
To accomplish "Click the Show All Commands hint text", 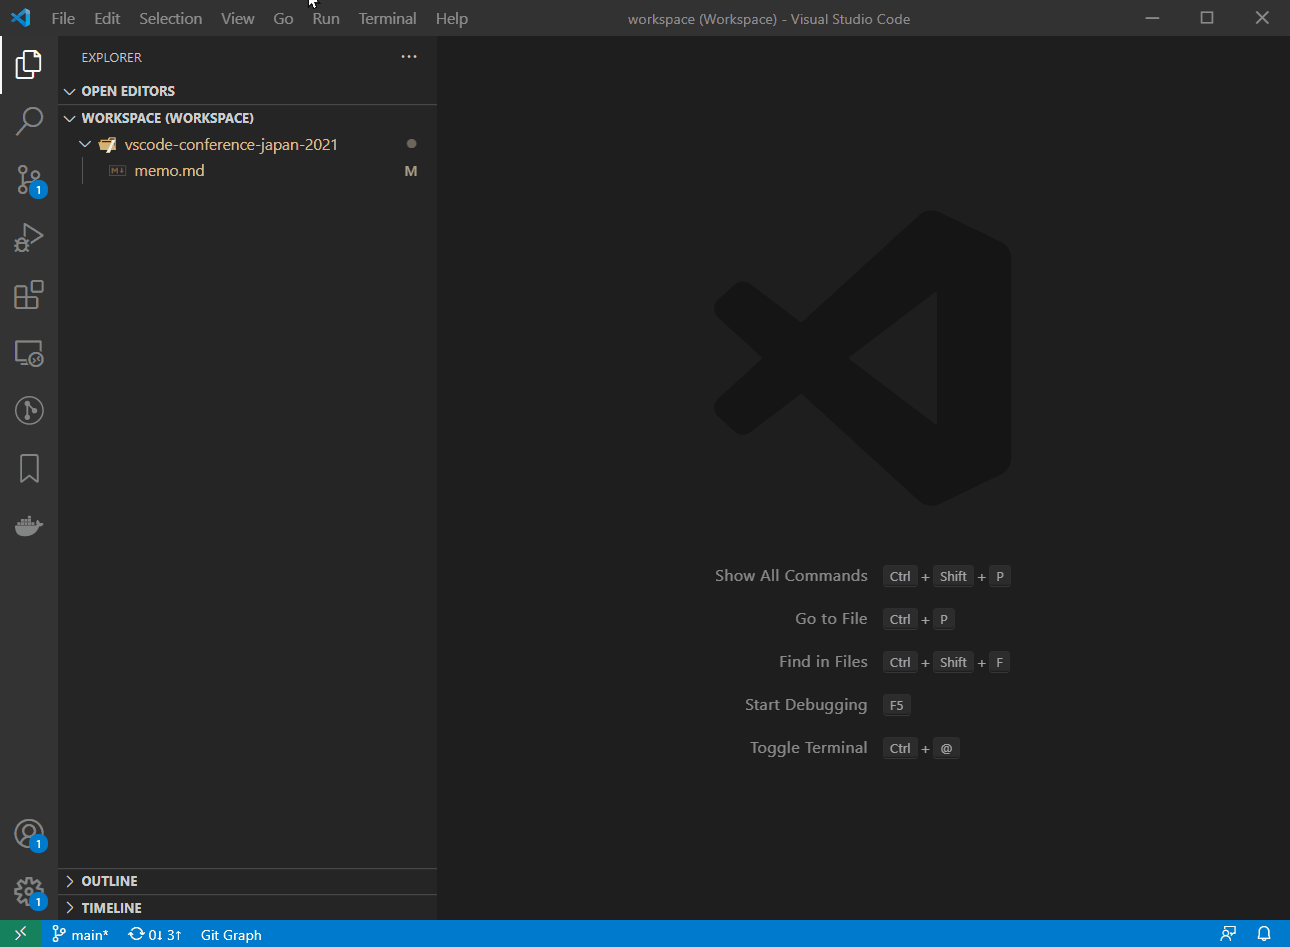I will [x=791, y=576].
